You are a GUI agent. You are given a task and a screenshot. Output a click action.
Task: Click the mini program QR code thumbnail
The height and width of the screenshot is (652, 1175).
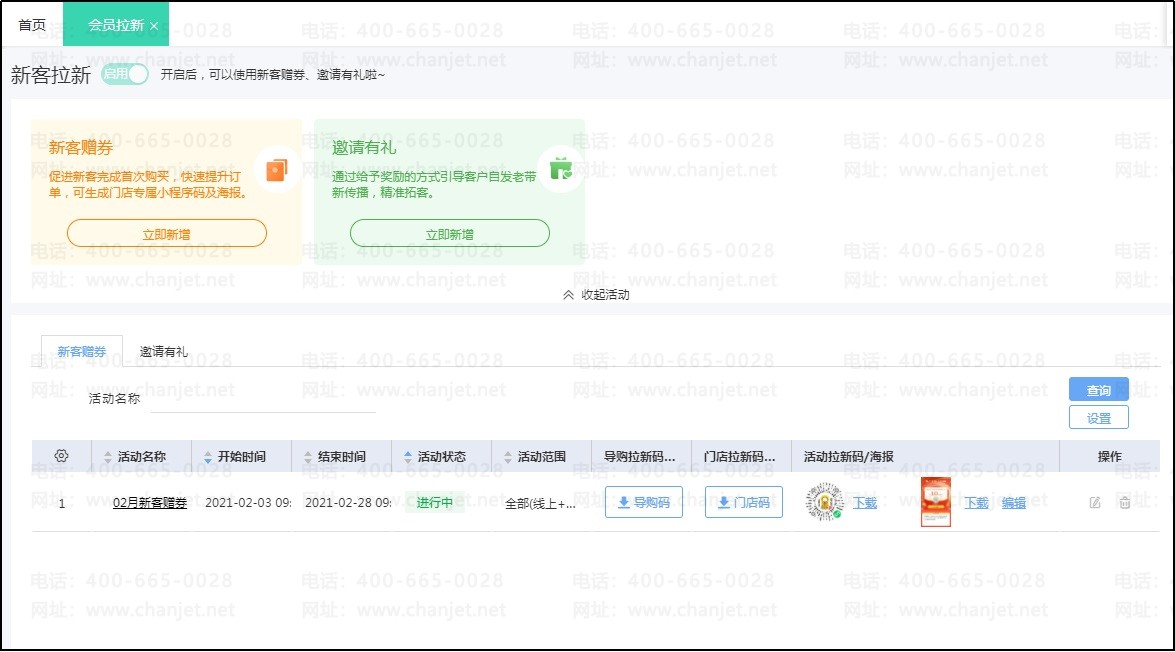tap(824, 501)
